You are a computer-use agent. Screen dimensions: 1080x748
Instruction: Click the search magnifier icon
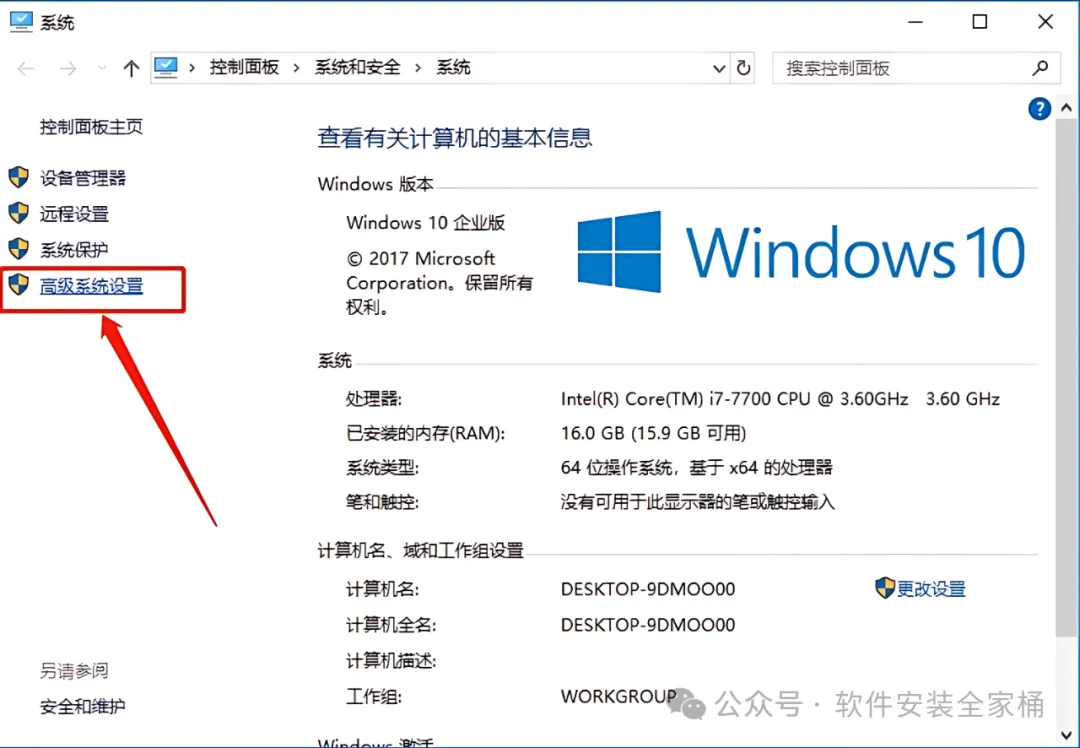pos(1040,67)
